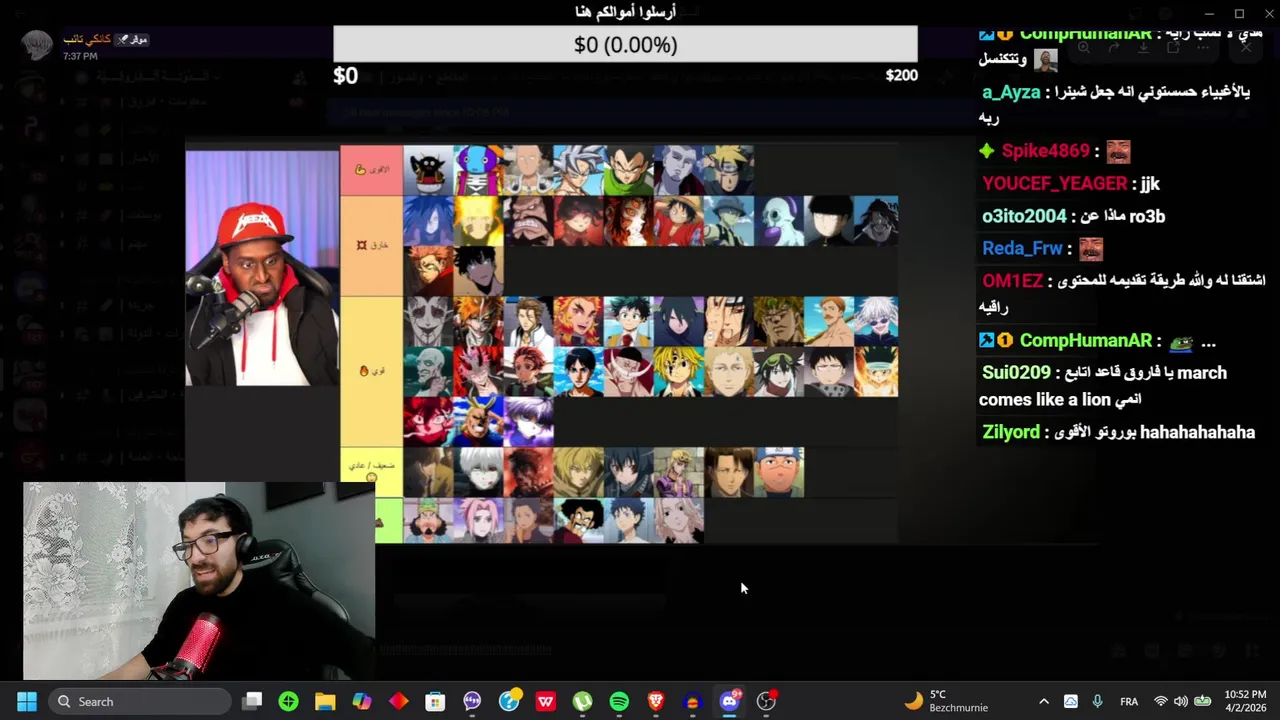Click the خارق orange tier label
Image resolution: width=1280 pixels, height=720 pixels.
click(371, 245)
